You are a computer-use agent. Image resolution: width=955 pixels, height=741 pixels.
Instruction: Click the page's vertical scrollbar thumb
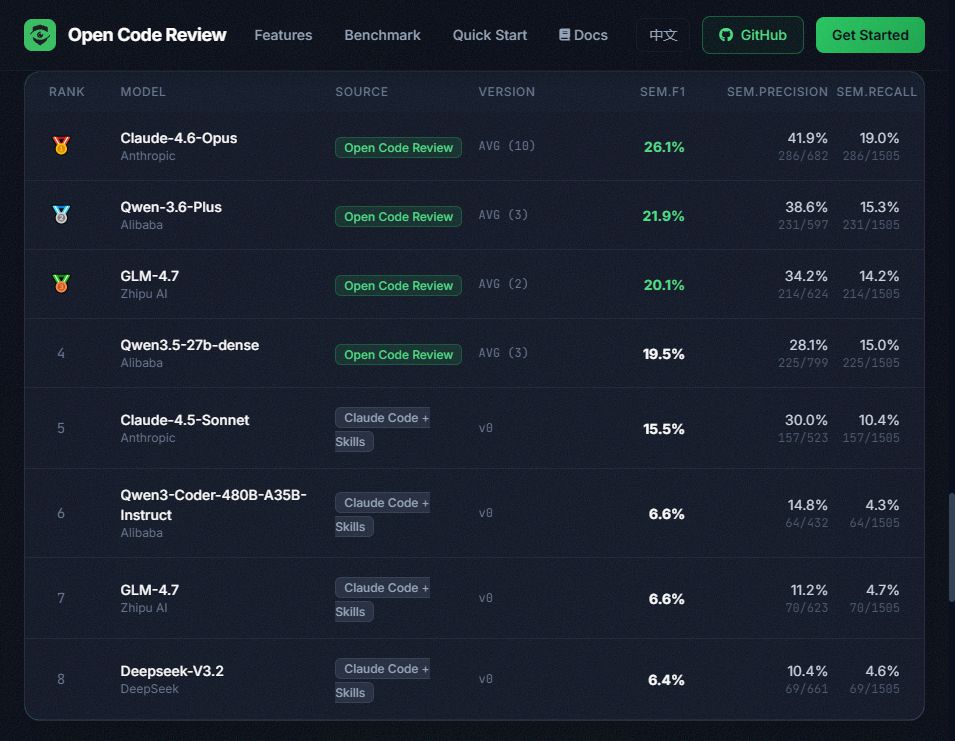coord(951,547)
